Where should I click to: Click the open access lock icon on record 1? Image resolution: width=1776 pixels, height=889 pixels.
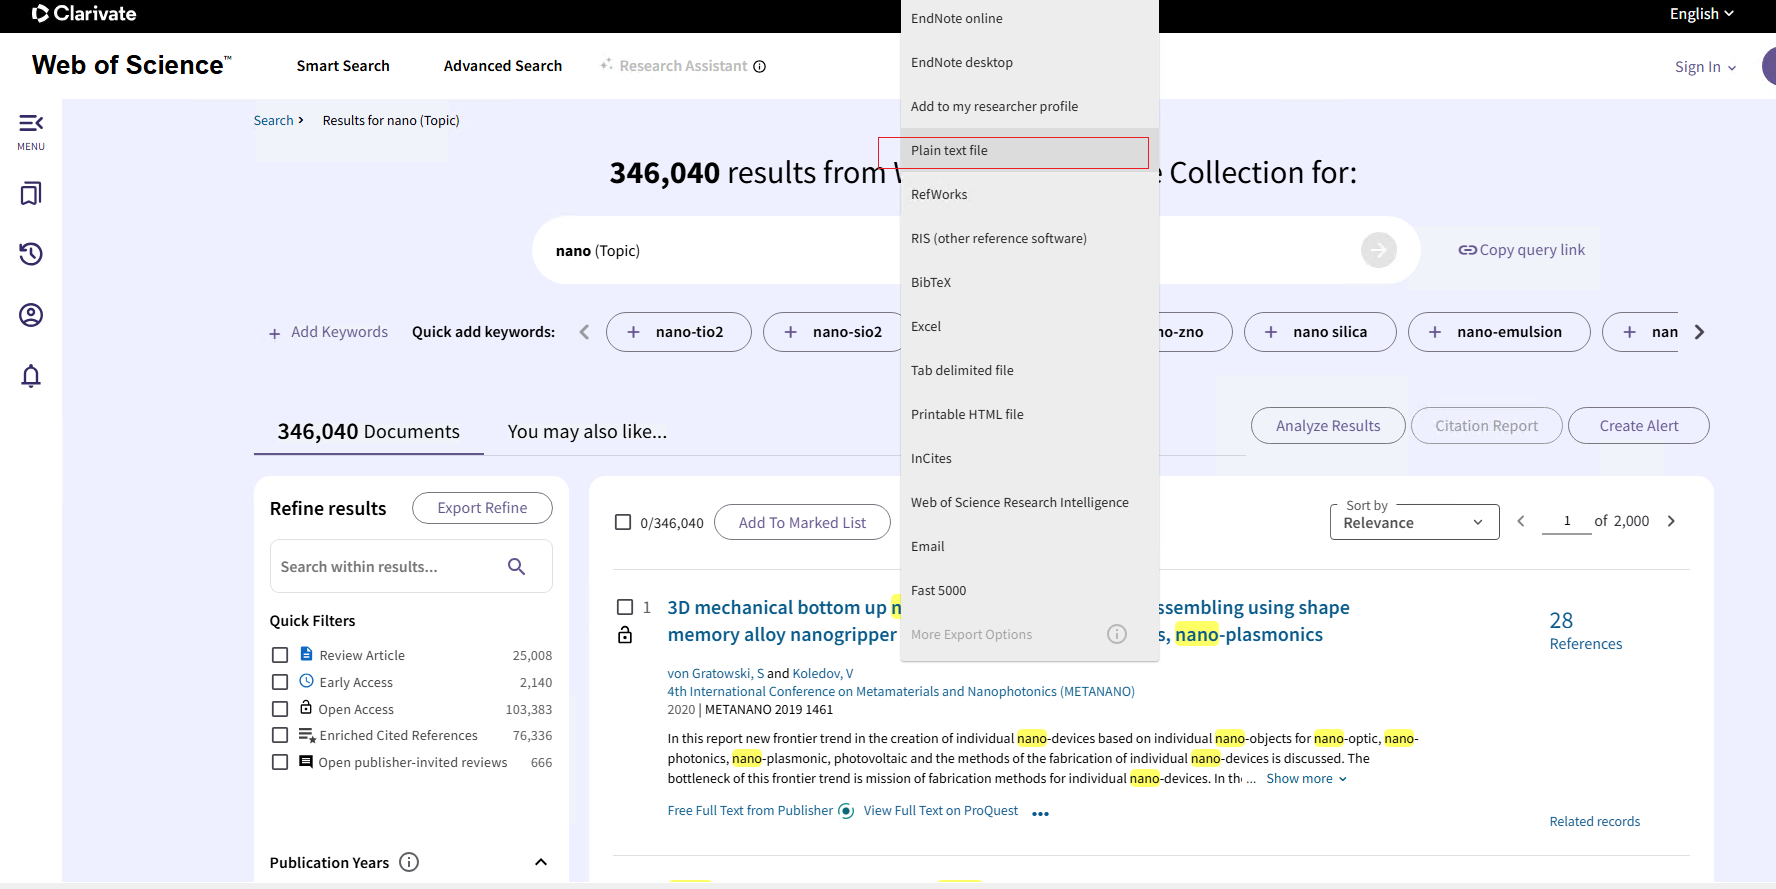(625, 635)
